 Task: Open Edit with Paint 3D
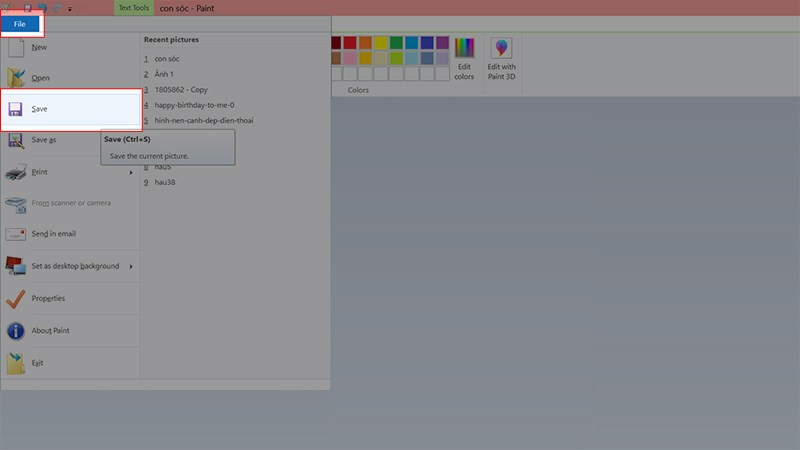pos(501,60)
